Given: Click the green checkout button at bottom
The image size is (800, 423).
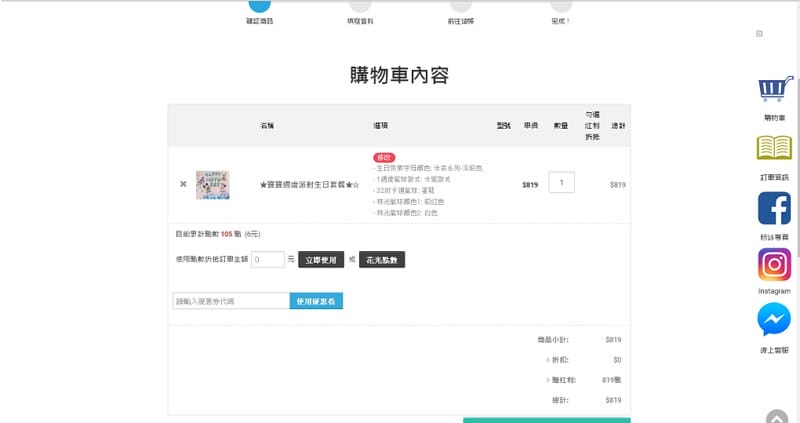Looking at the screenshot, I should click(x=546, y=420).
